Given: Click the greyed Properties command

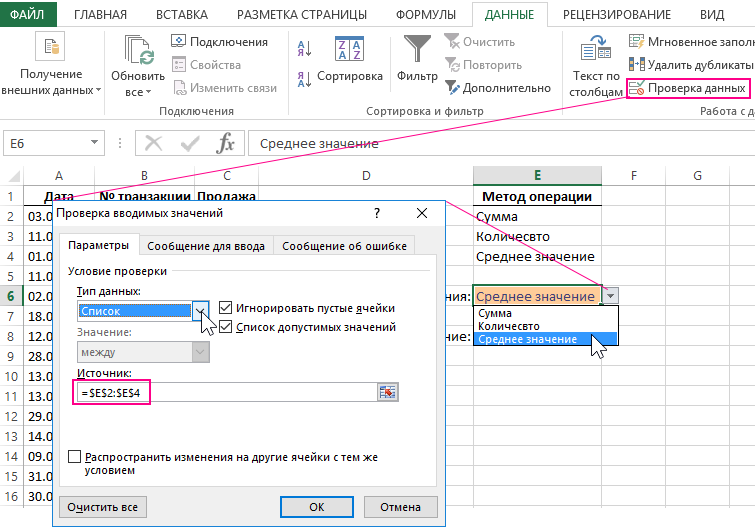Looking at the screenshot, I should 207,65.
